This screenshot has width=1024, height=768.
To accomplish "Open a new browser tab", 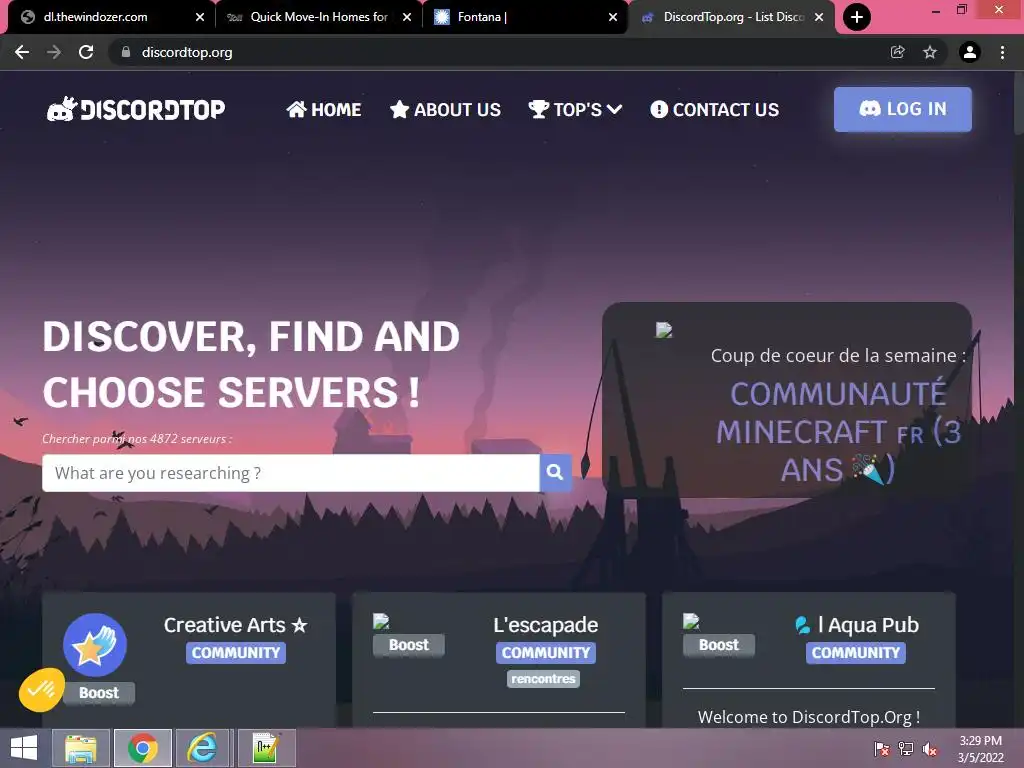I will 857,17.
